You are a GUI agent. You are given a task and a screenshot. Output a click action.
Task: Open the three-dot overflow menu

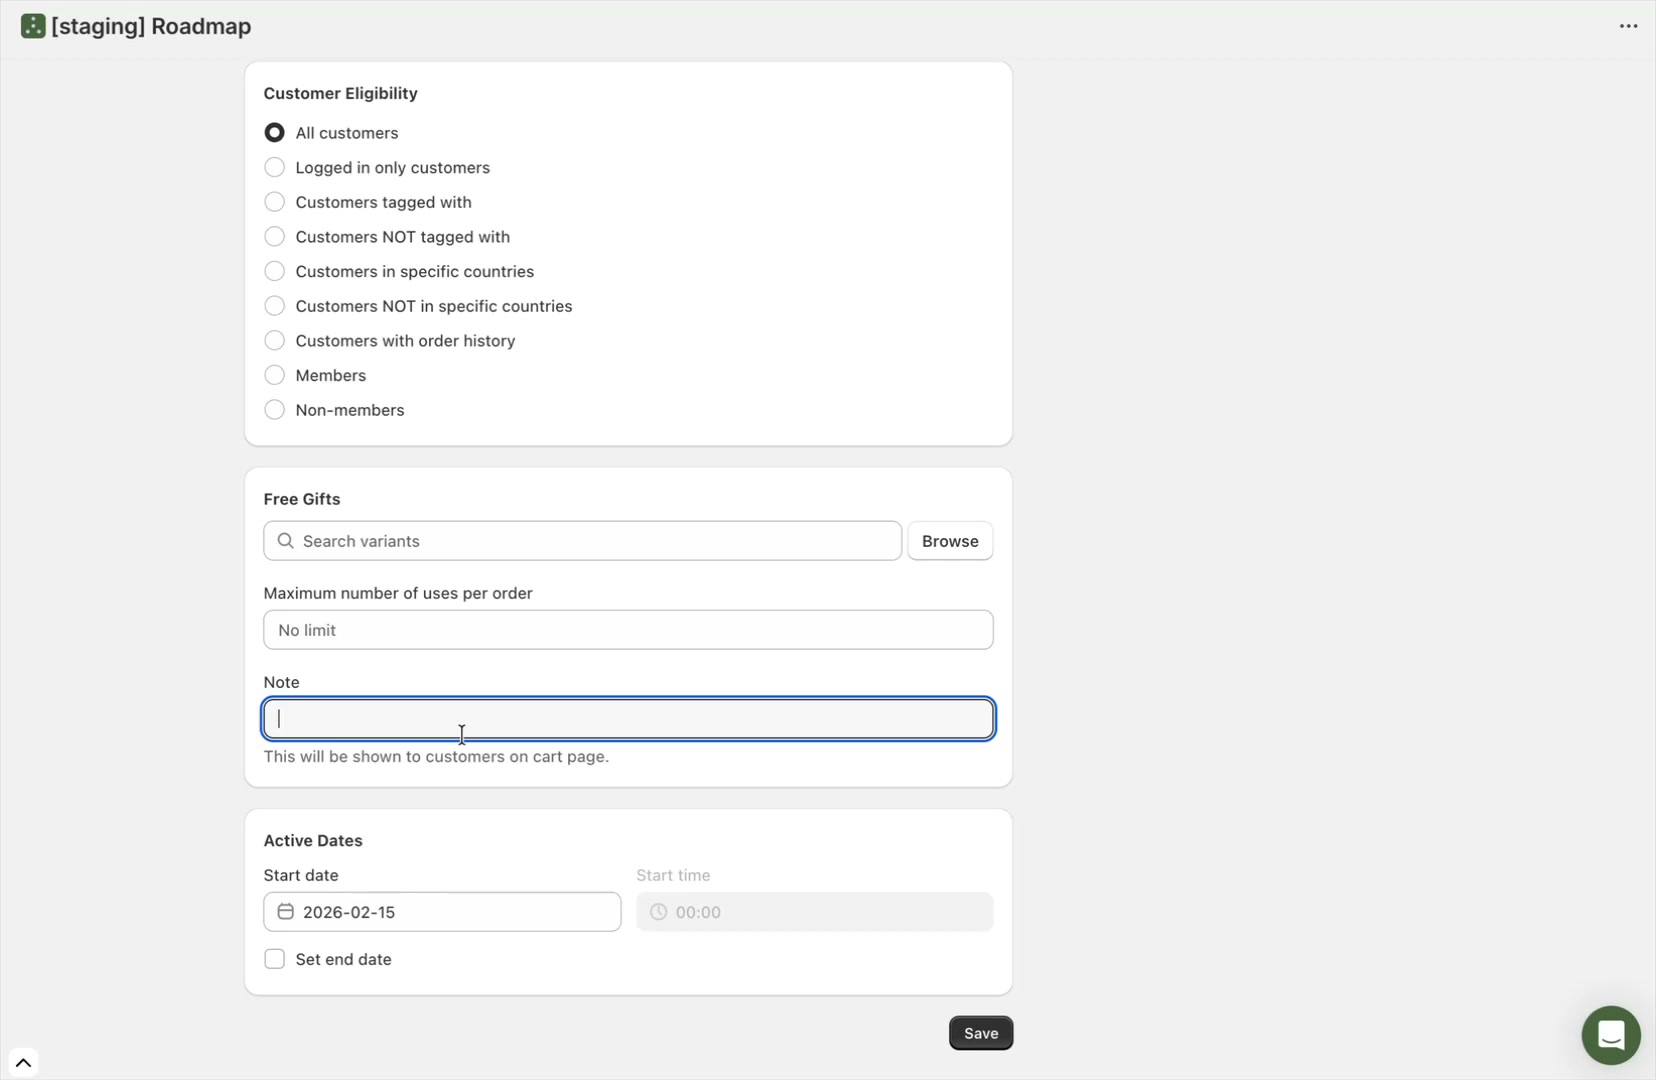pyautogui.click(x=1628, y=25)
